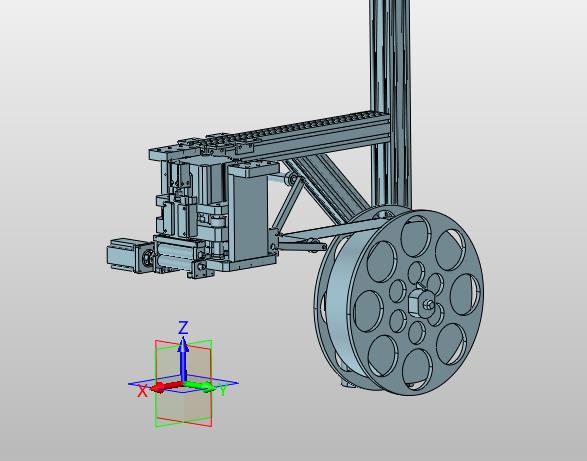Click the Y axis label
The height and width of the screenshot is (461, 587).
point(223,391)
